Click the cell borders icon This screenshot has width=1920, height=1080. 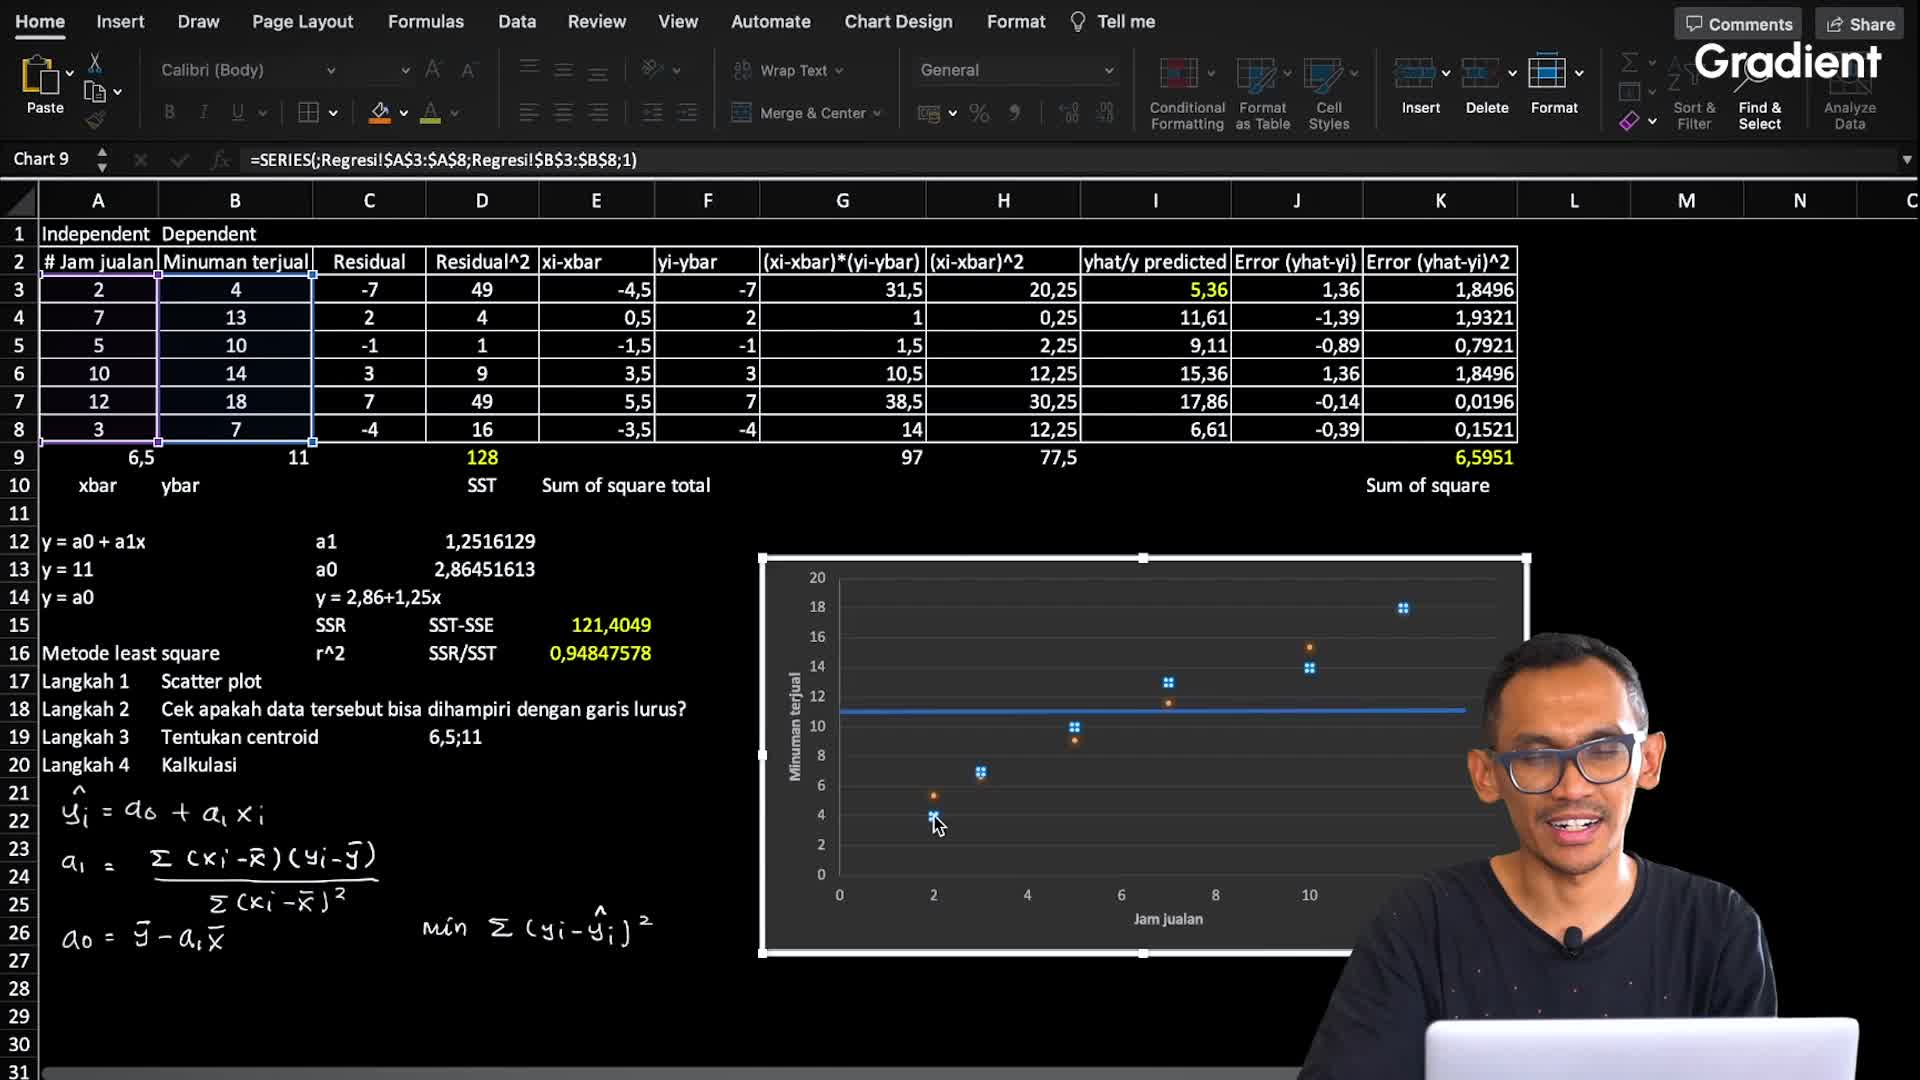[309, 113]
